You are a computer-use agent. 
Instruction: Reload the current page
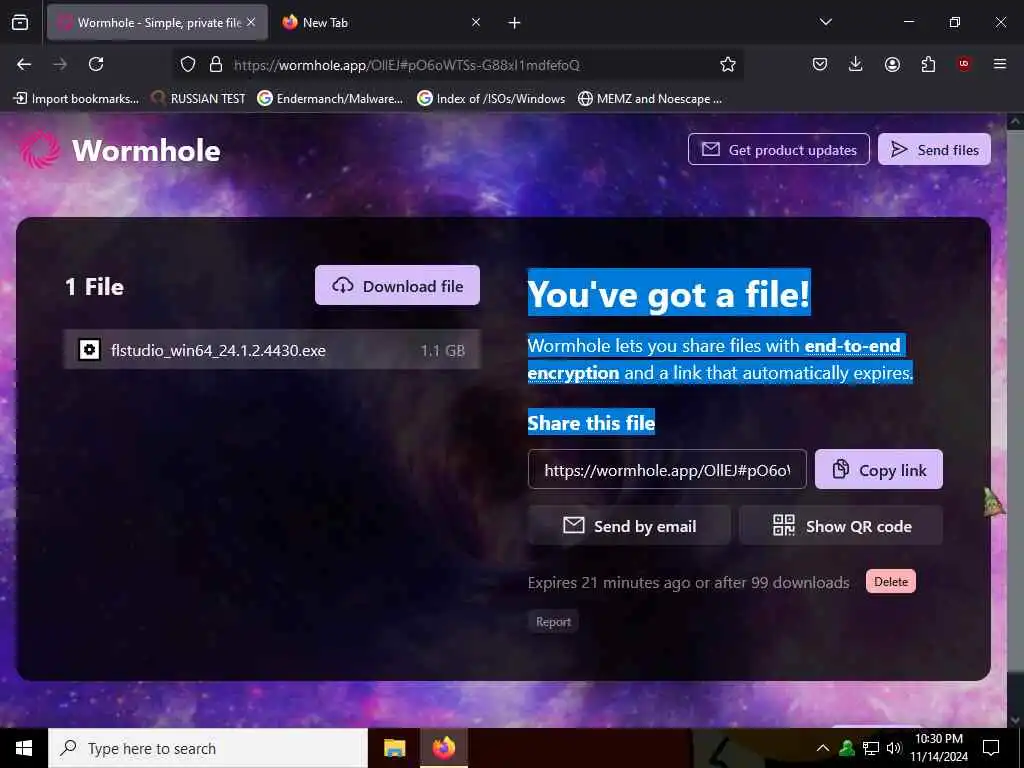(x=96, y=64)
